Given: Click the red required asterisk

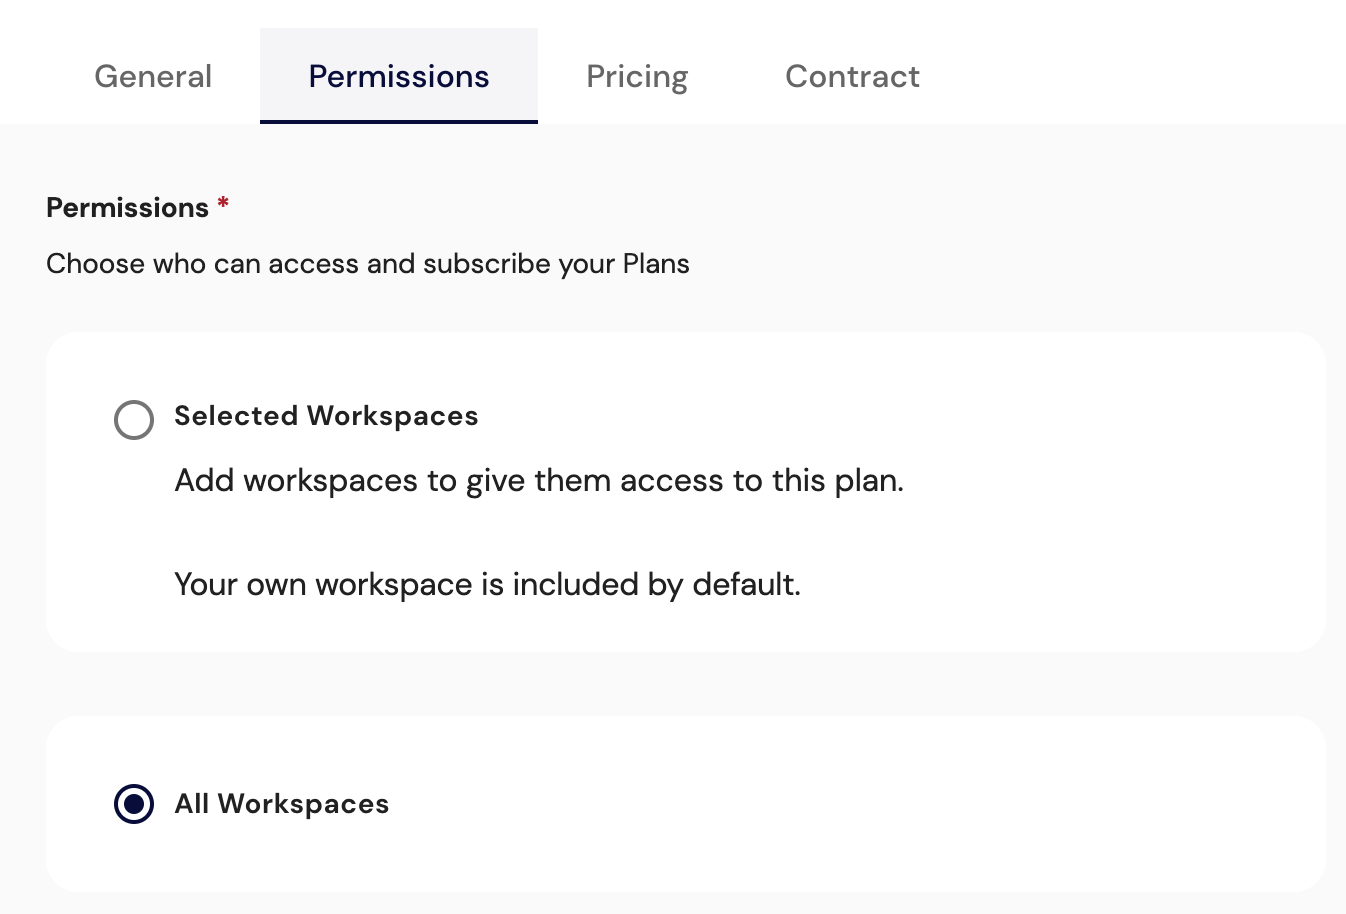Looking at the screenshot, I should click(x=223, y=204).
